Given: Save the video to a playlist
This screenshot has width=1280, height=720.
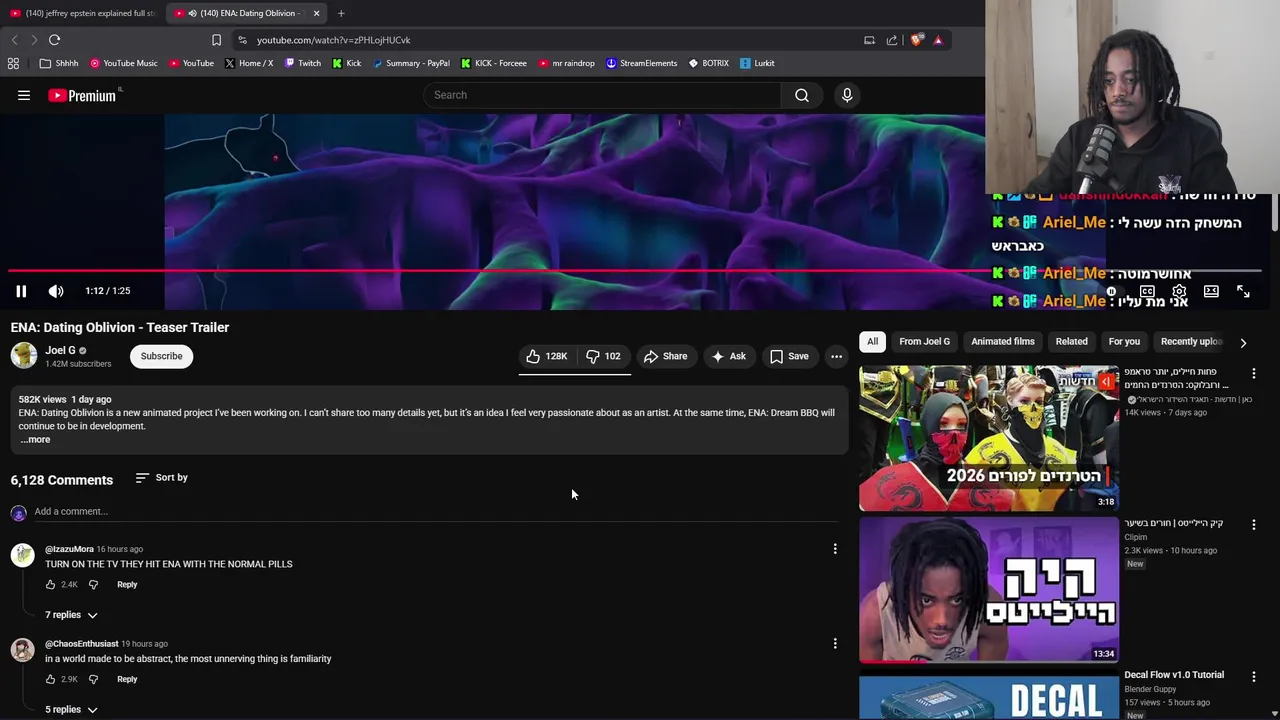Looking at the screenshot, I should (789, 356).
